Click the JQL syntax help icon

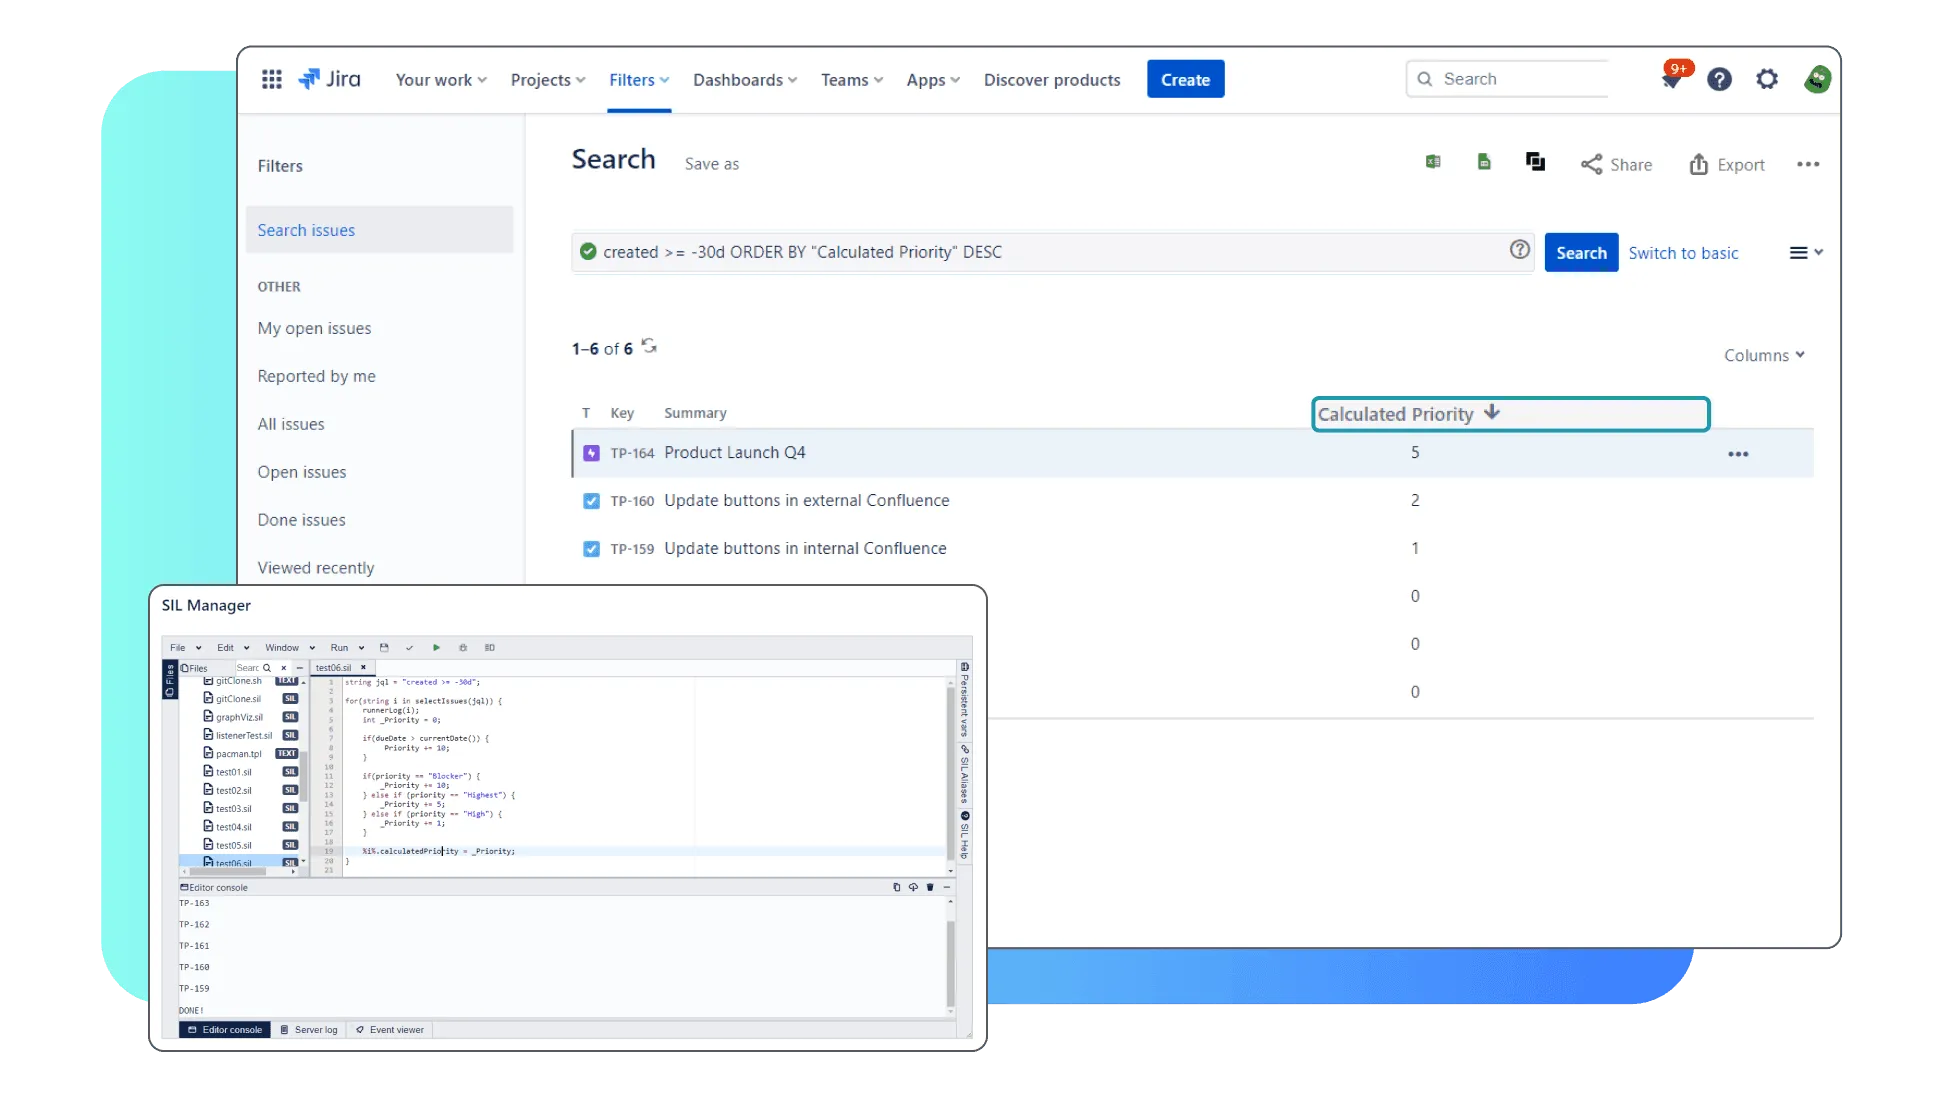[1519, 250]
